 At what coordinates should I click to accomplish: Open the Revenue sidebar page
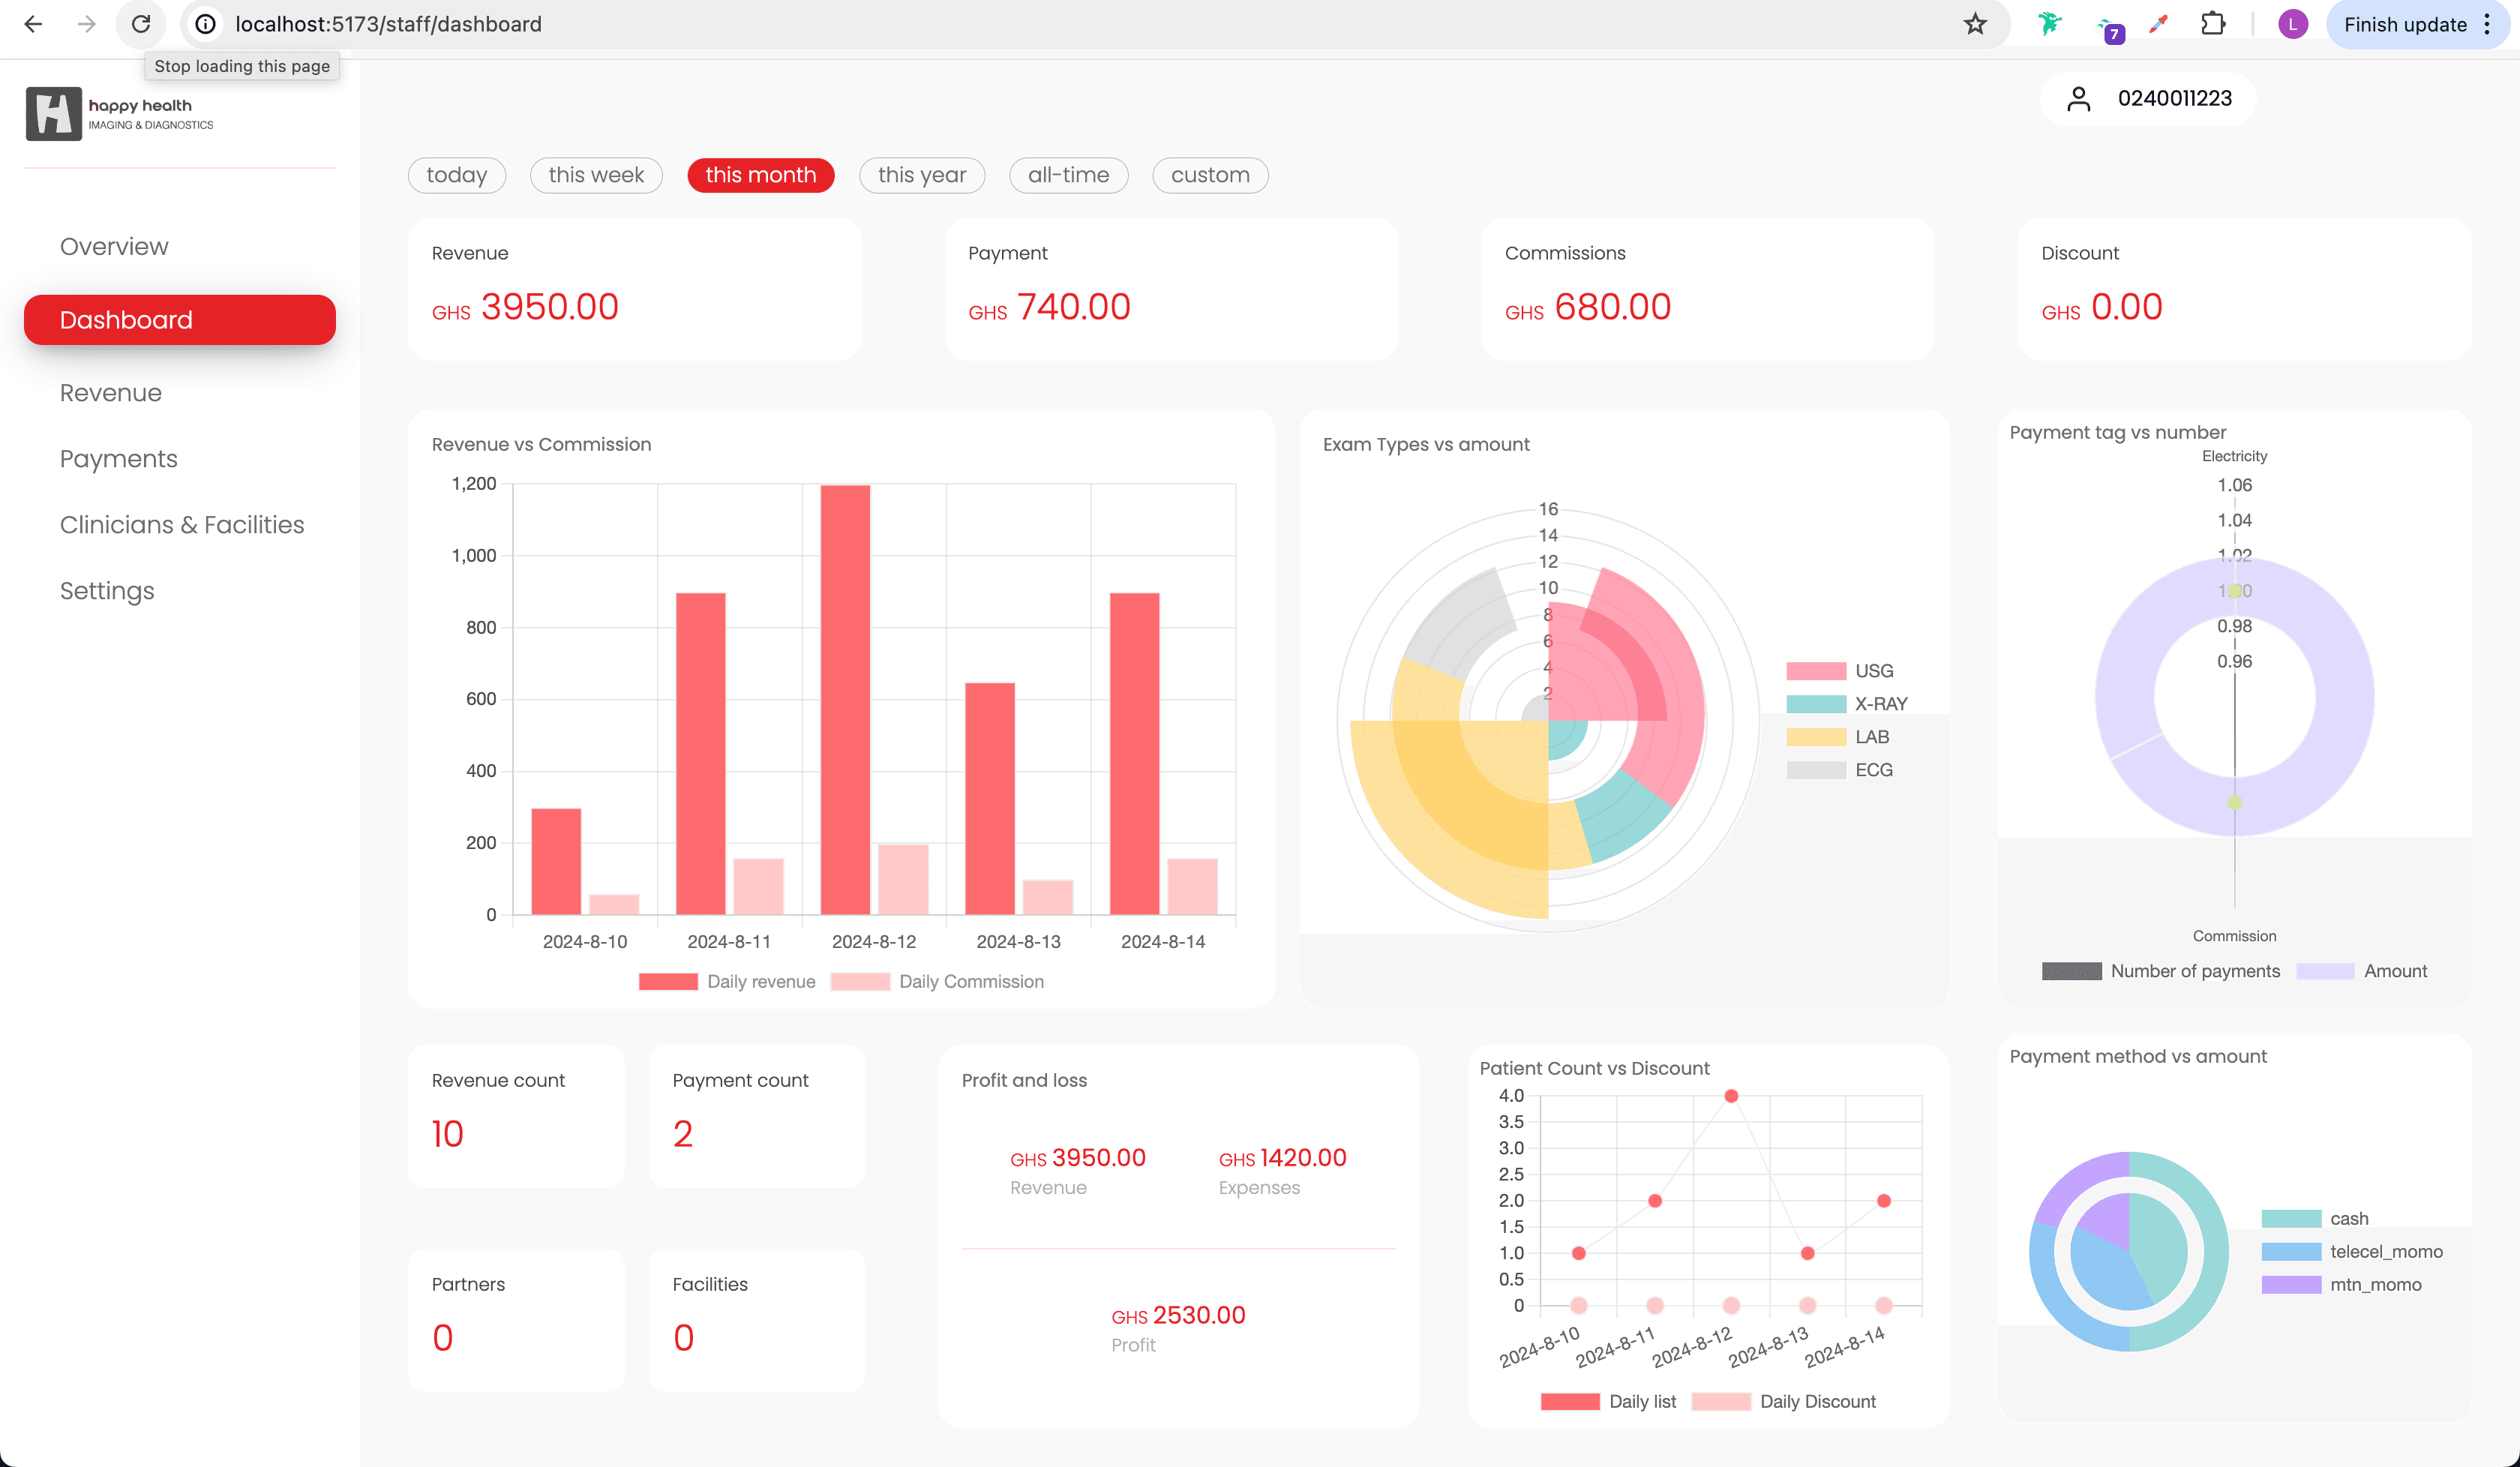(x=111, y=393)
